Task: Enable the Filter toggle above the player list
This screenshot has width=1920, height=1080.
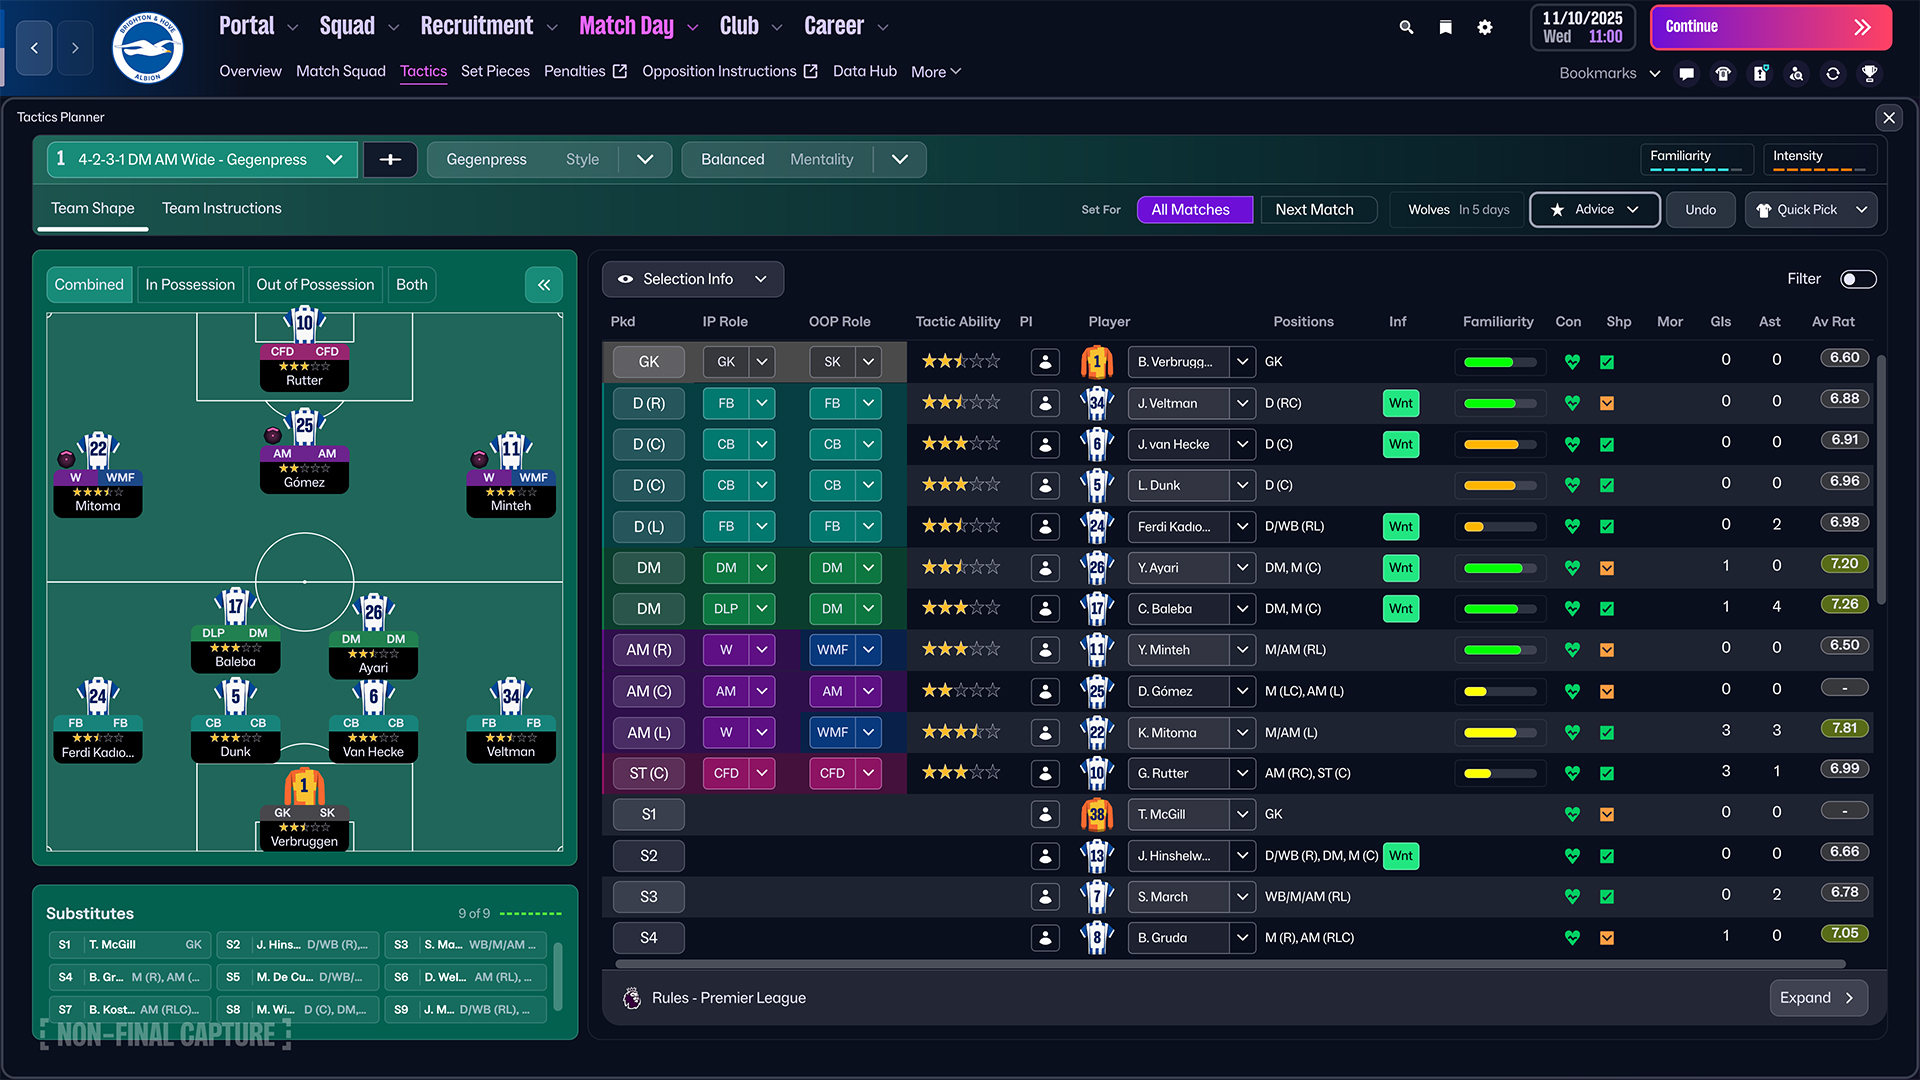Action: [x=1858, y=279]
